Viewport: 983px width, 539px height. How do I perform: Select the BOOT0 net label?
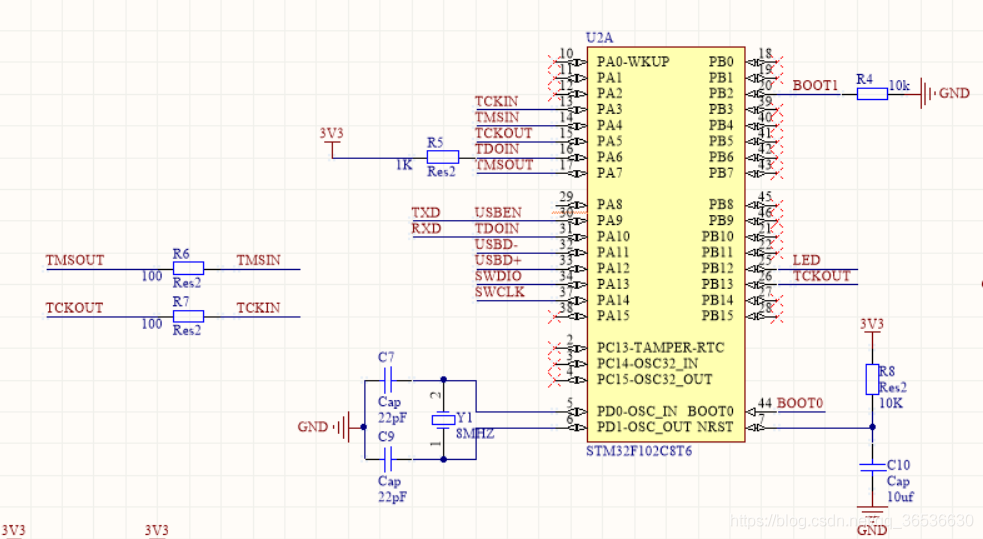click(800, 403)
